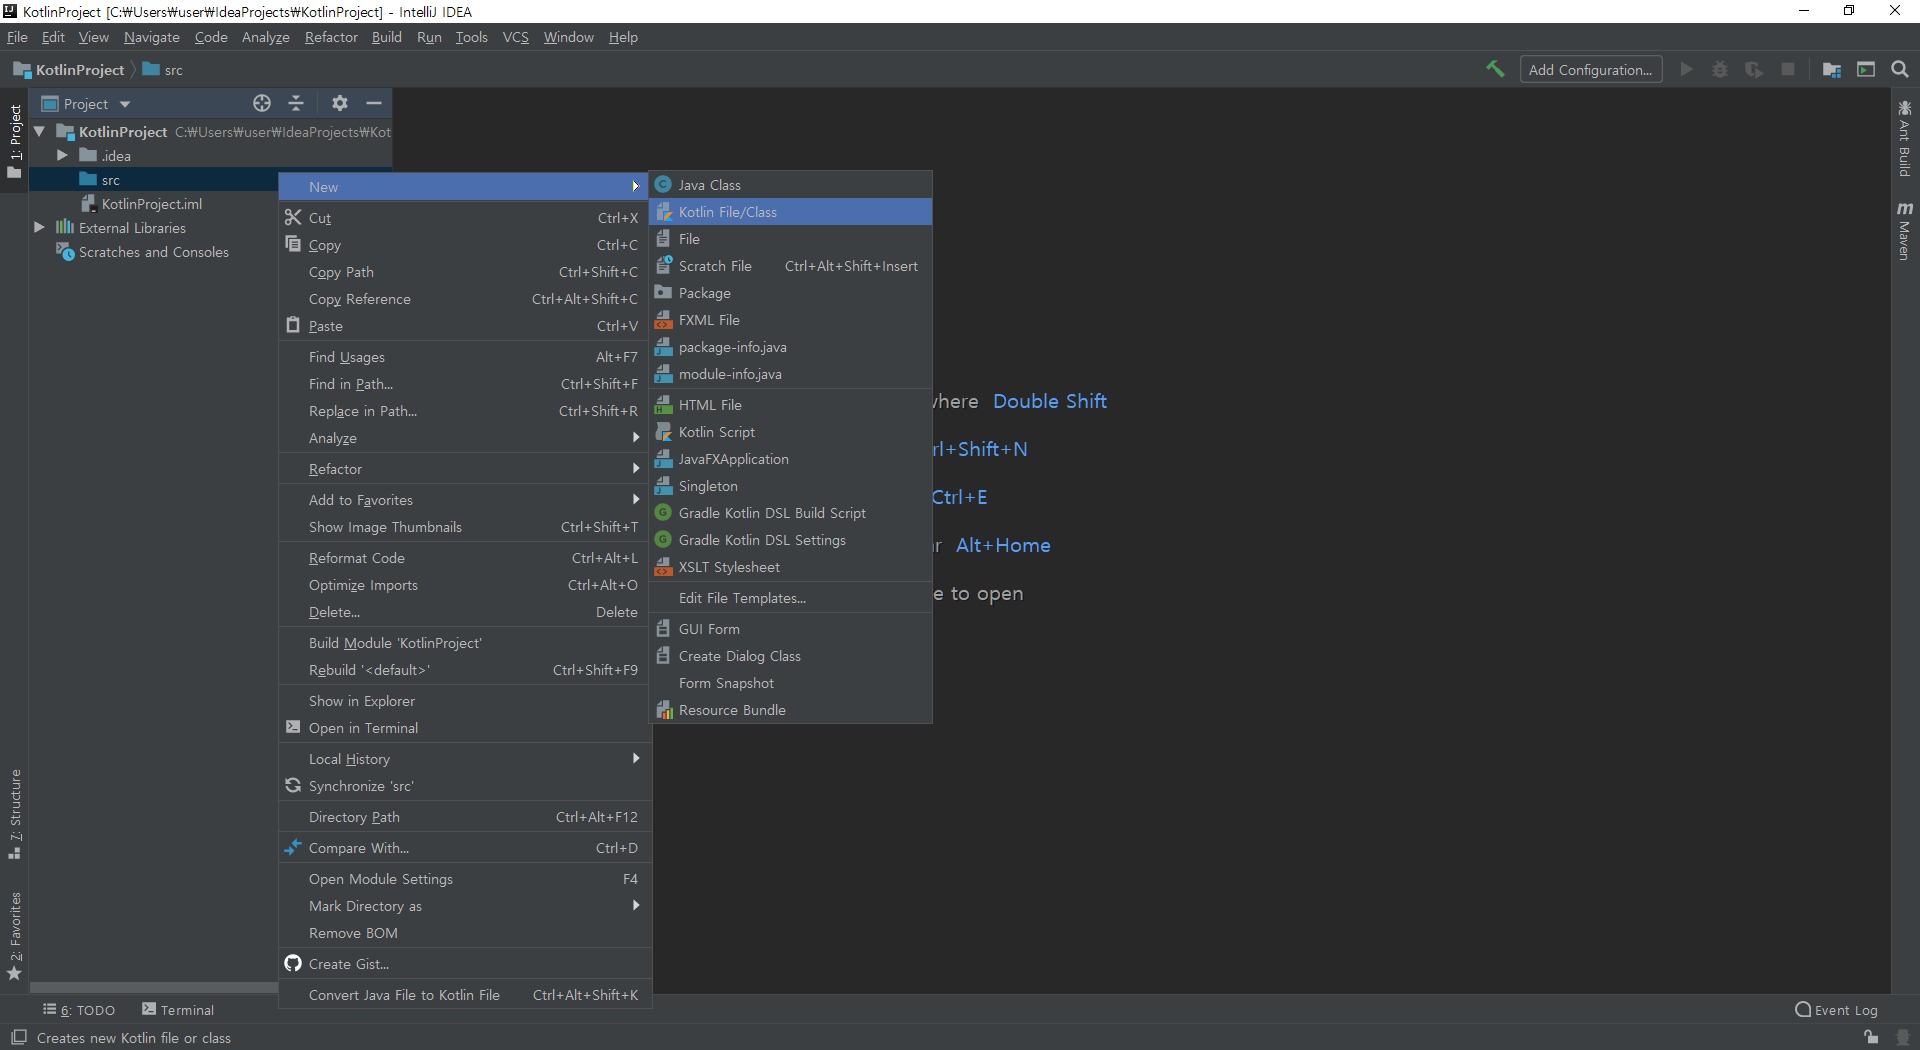The height and width of the screenshot is (1050, 1920).
Task: Expand the .idea folder node
Action: point(62,155)
